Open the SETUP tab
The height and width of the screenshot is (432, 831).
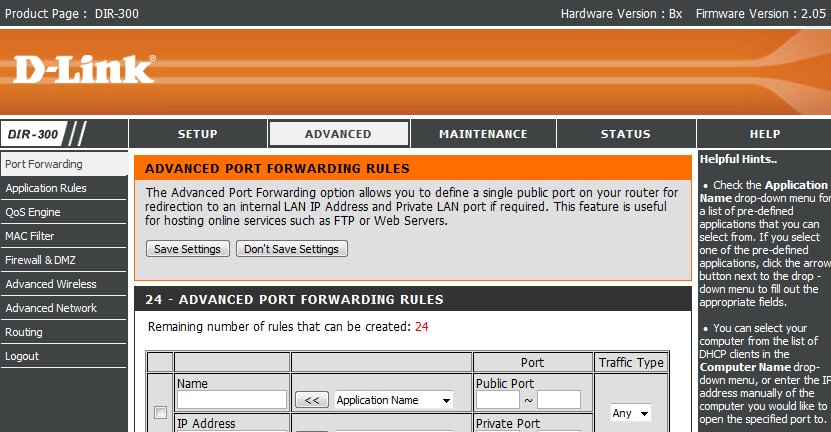(198, 134)
